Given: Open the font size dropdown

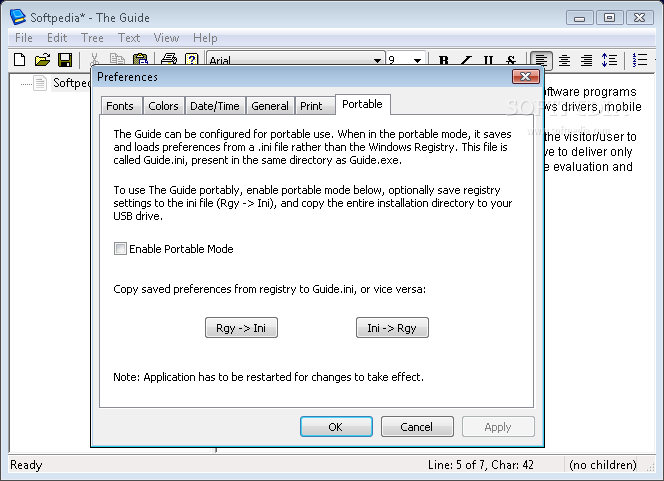Looking at the screenshot, I should click(417, 61).
